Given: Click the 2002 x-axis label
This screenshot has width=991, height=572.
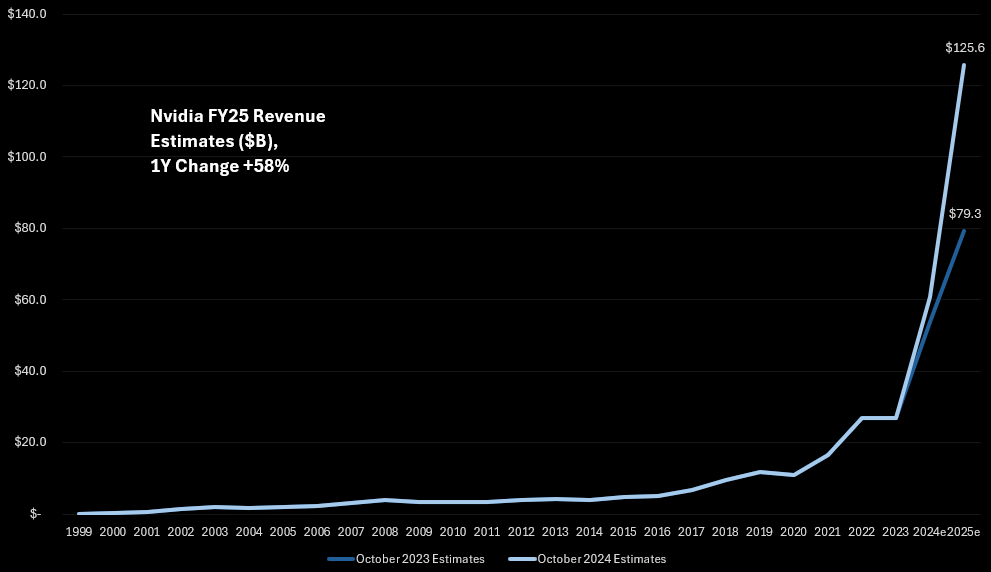Looking at the screenshot, I should (x=181, y=532).
